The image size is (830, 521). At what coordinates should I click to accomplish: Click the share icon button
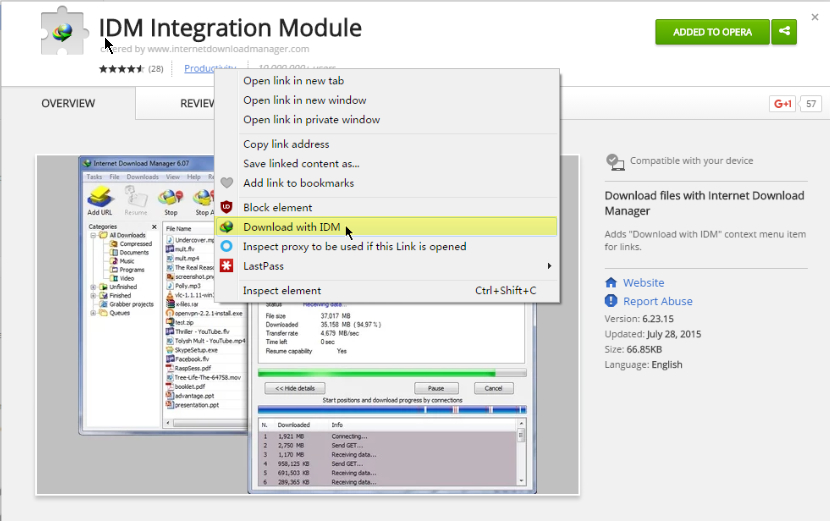(784, 32)
